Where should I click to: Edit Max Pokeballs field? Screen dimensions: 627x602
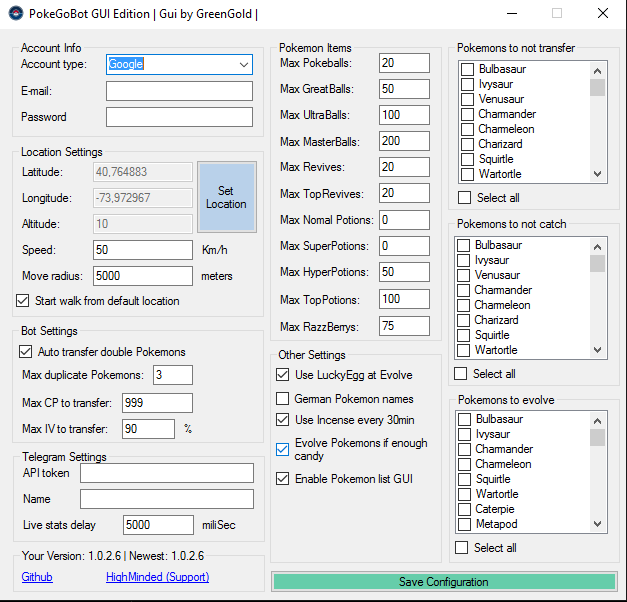pos(404,63)
